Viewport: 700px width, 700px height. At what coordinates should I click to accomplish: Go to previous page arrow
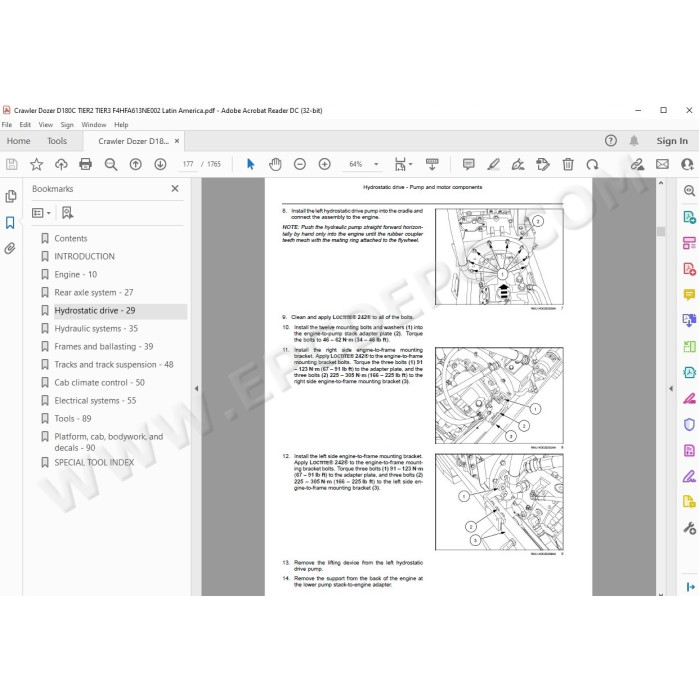click(135, 164)
